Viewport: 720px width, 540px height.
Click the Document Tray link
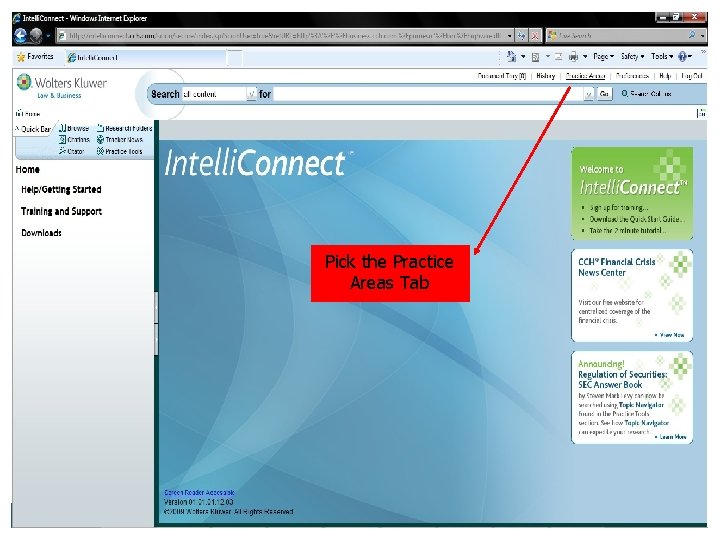(x=501, y=76)
